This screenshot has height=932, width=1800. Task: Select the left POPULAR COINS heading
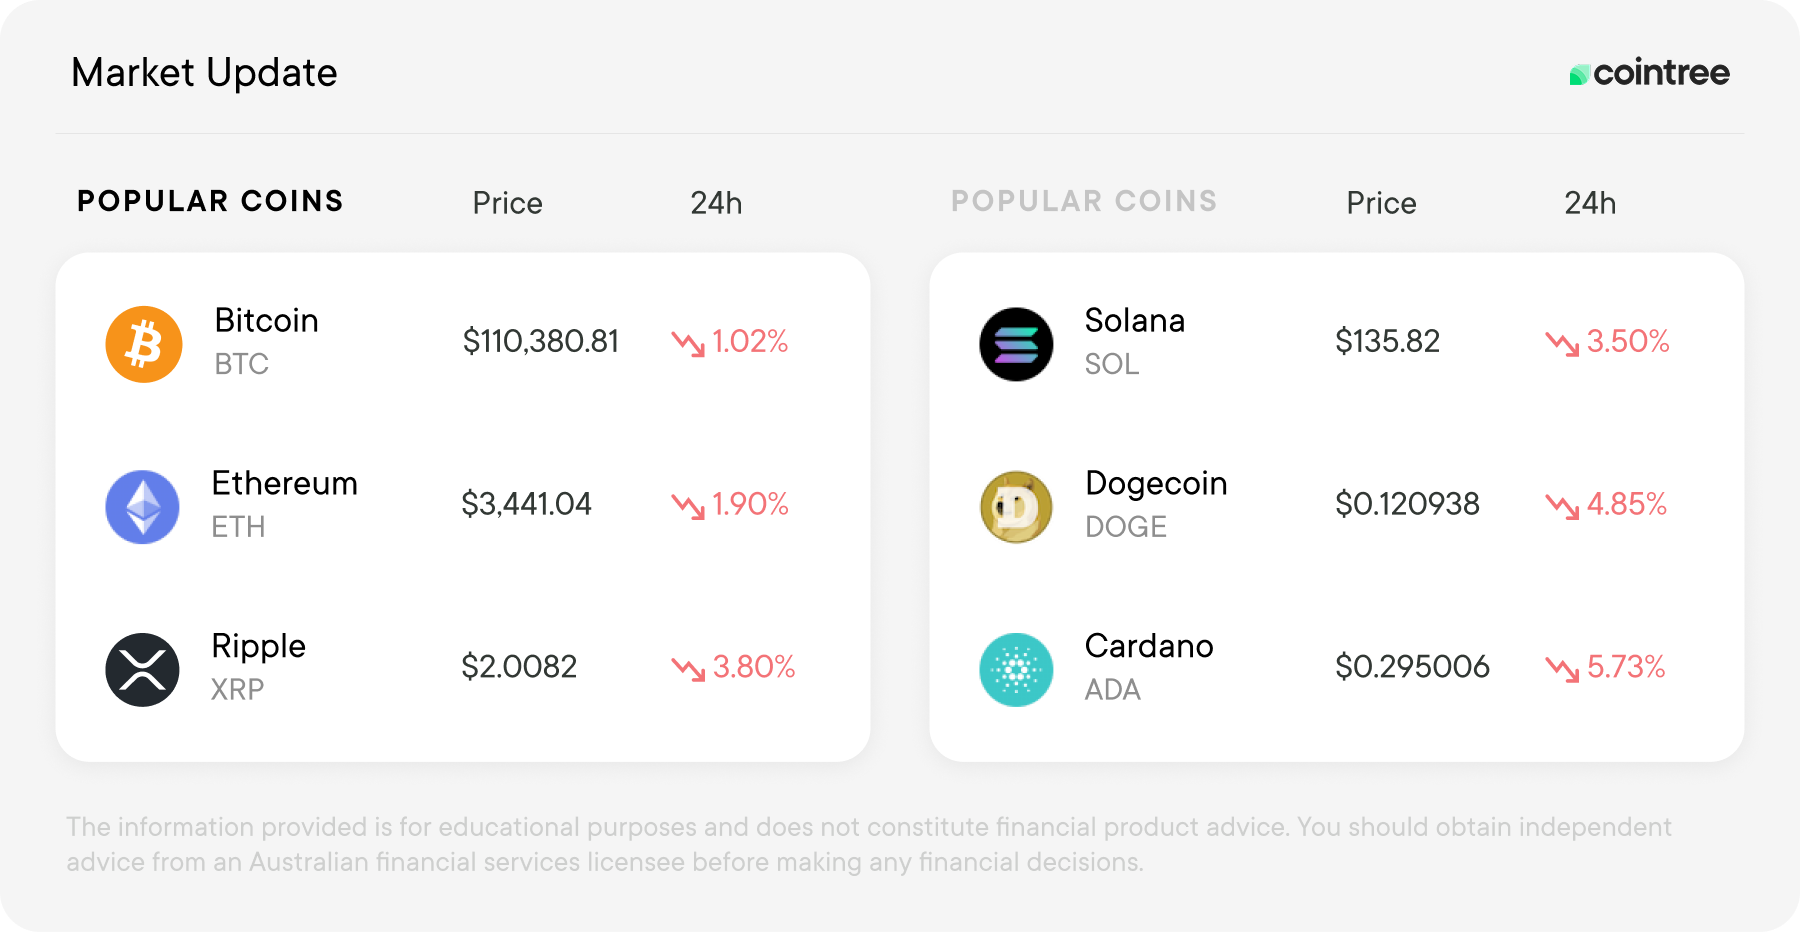click(210, 201)
